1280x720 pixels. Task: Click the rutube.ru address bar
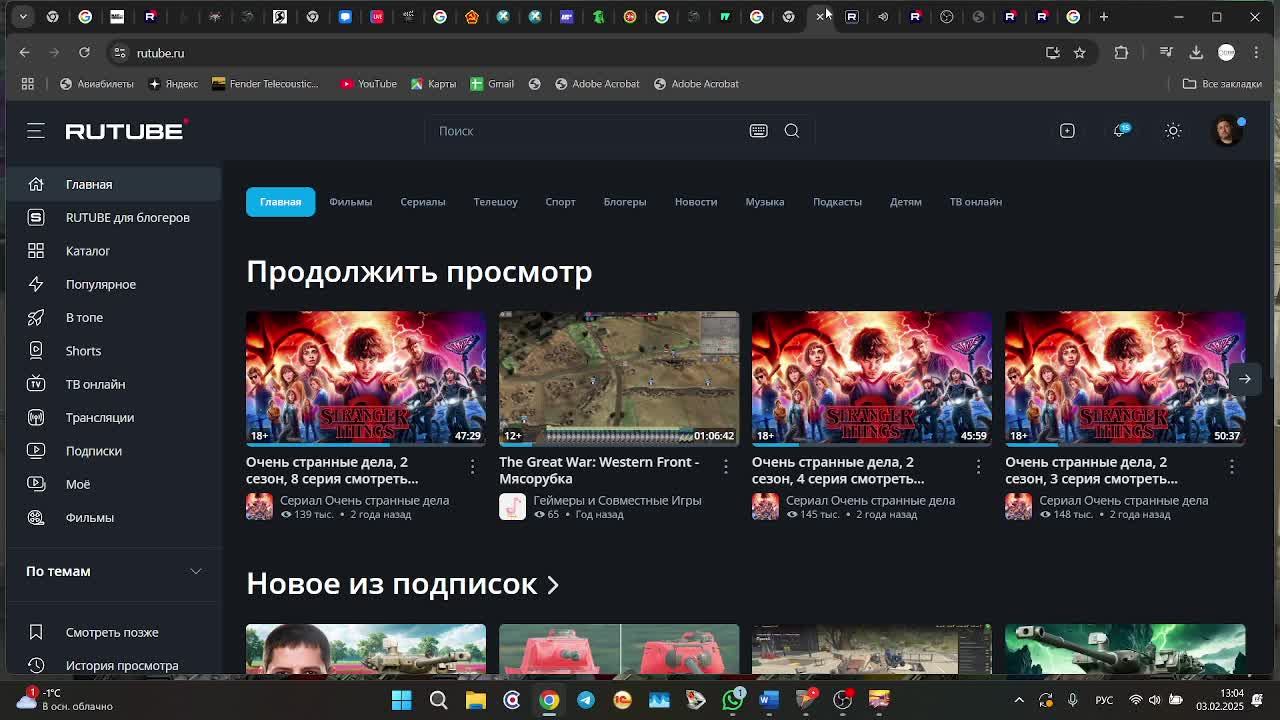click(x=580, y=53)
